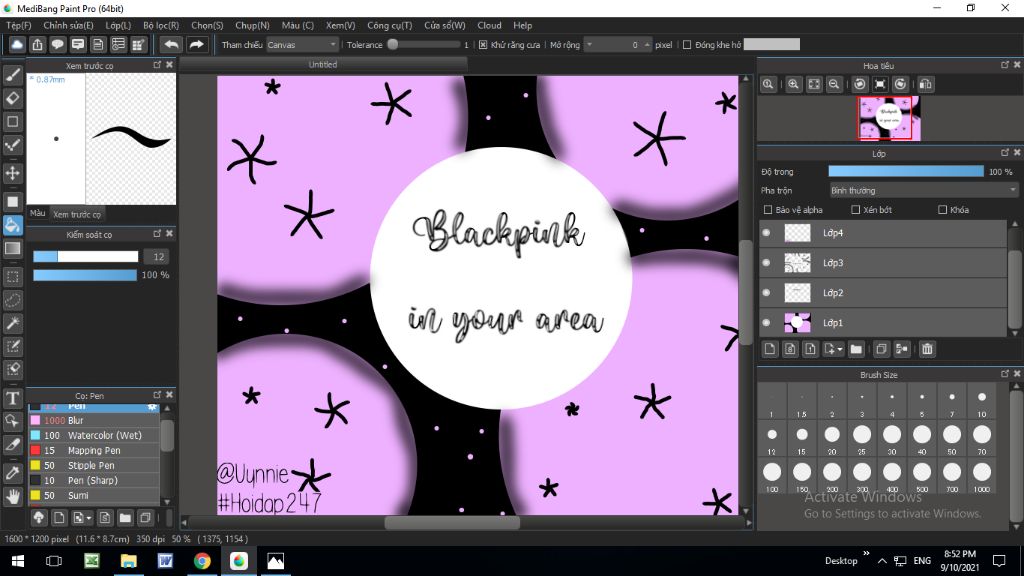
Task: Open add-layer dropdown arrow in layer panel
Action: (840, 349)
